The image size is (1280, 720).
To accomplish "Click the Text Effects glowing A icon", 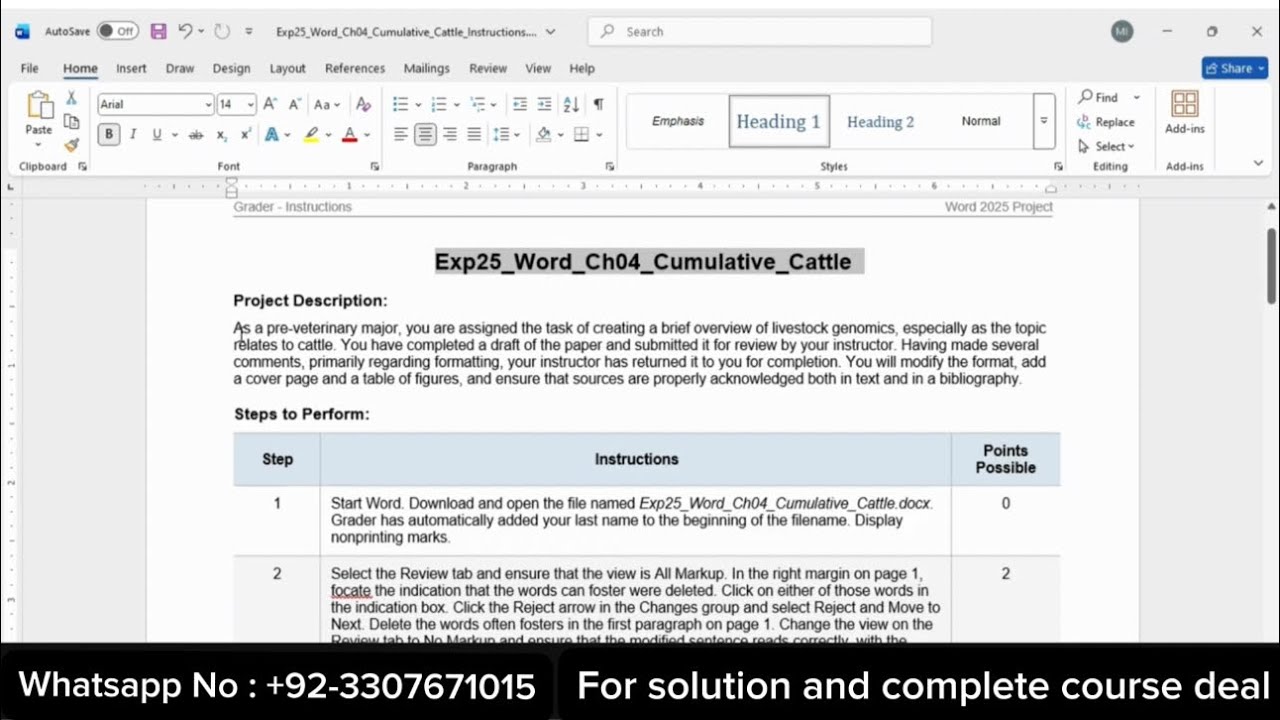I will pos(272,134).
